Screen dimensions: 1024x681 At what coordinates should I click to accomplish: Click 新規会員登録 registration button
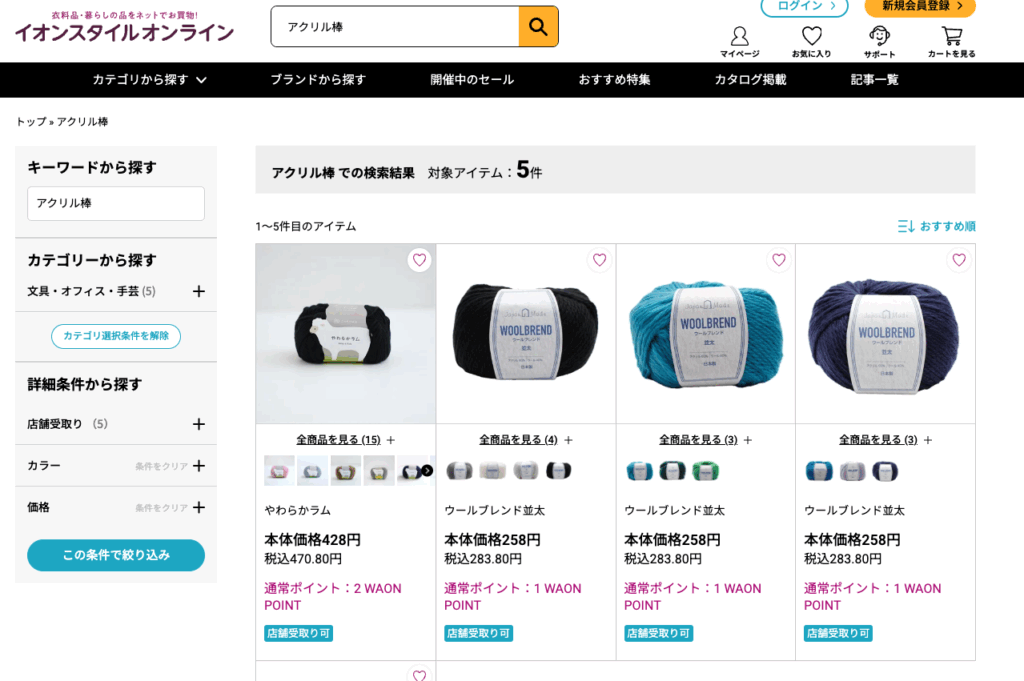(x=920, y=7)
